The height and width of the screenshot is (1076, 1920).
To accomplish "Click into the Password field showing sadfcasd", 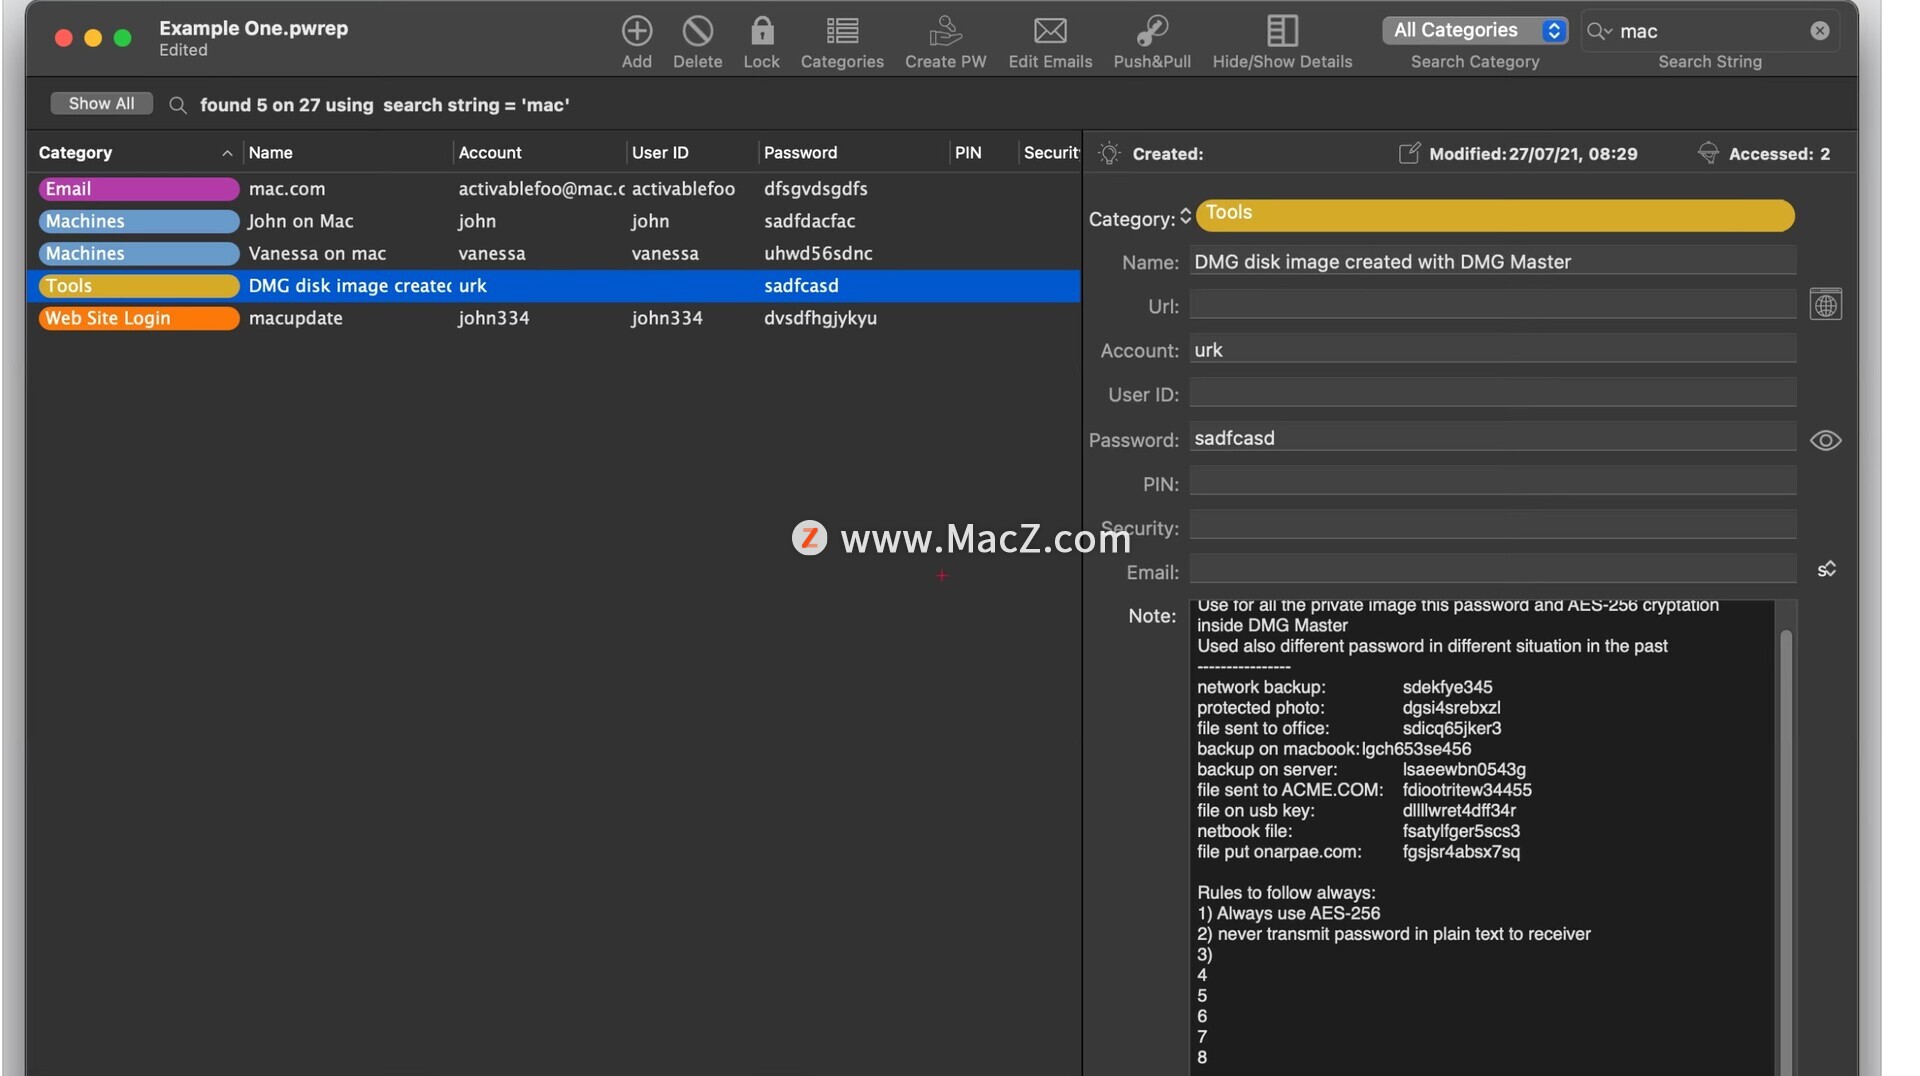I will tap(1492, 438).
